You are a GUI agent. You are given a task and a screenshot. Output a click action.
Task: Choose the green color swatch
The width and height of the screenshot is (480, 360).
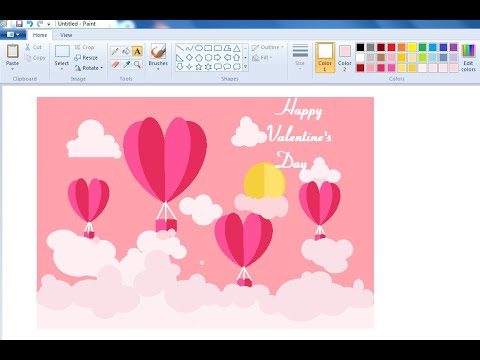422,47
